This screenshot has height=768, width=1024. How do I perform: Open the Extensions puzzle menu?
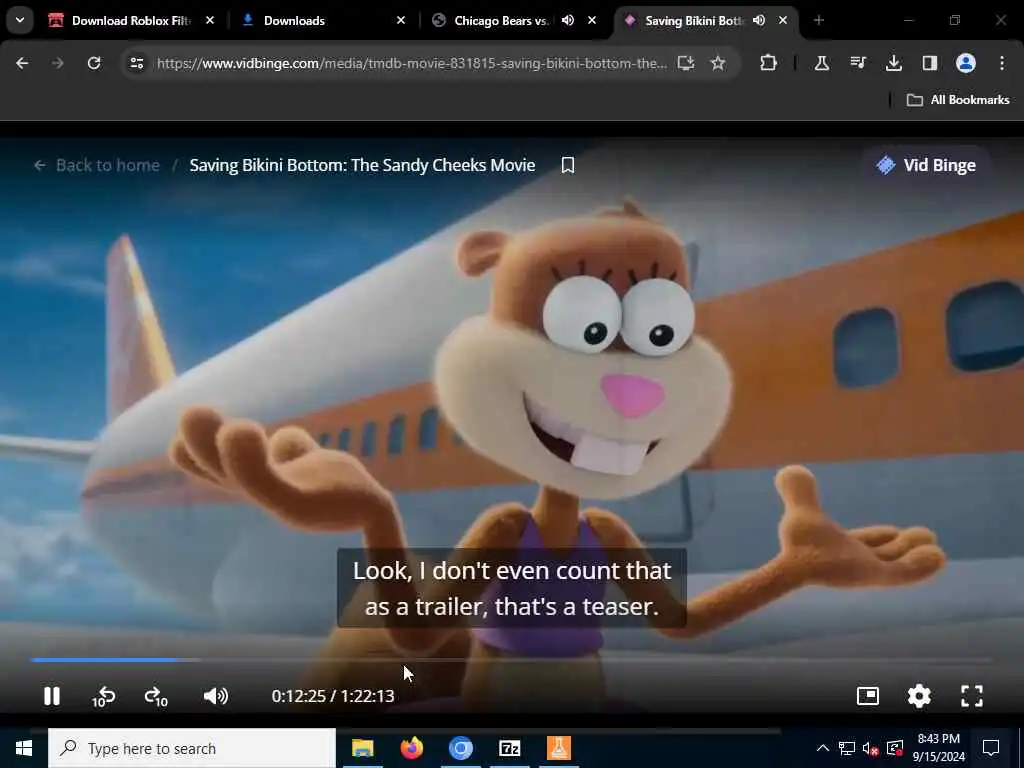[769, 63]
